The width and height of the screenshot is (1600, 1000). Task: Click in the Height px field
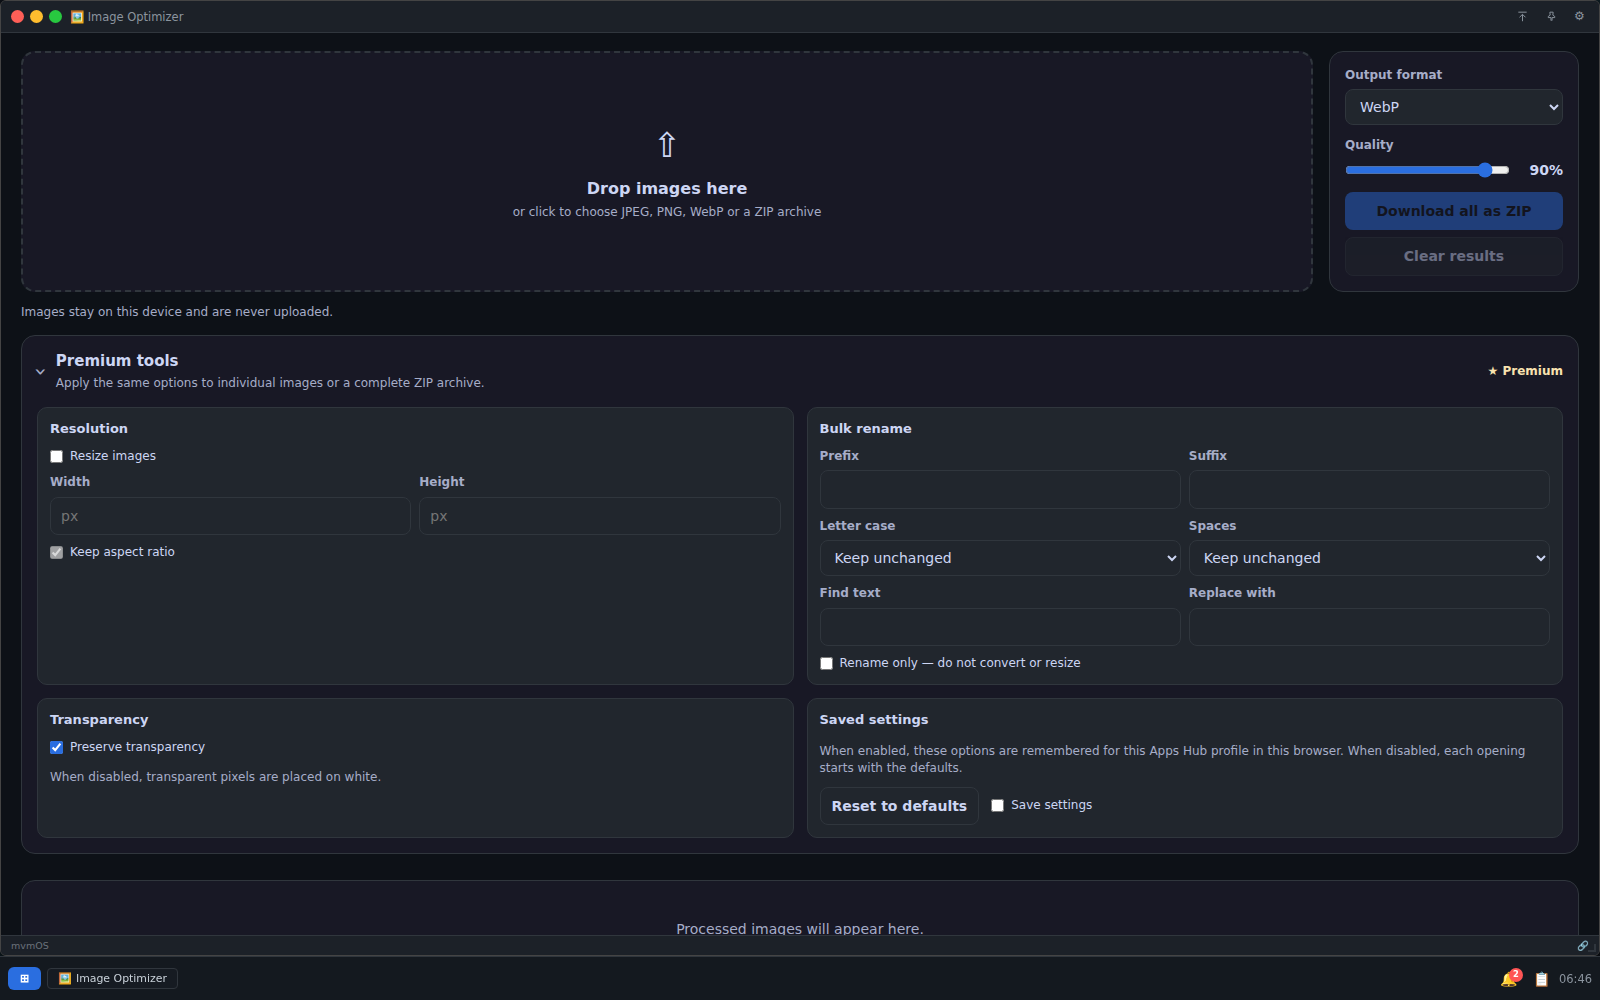click(x=599, y=516)
